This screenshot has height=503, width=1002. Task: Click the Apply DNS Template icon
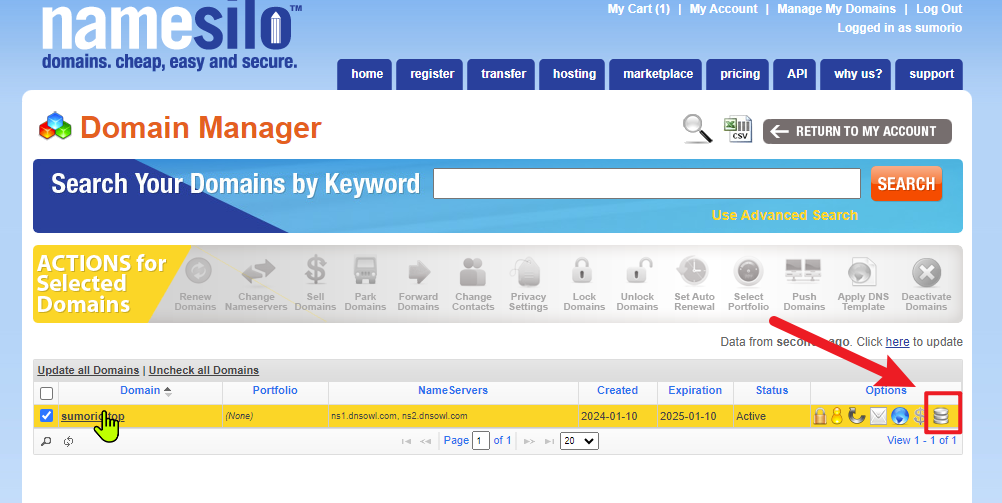tap(863, 274)
